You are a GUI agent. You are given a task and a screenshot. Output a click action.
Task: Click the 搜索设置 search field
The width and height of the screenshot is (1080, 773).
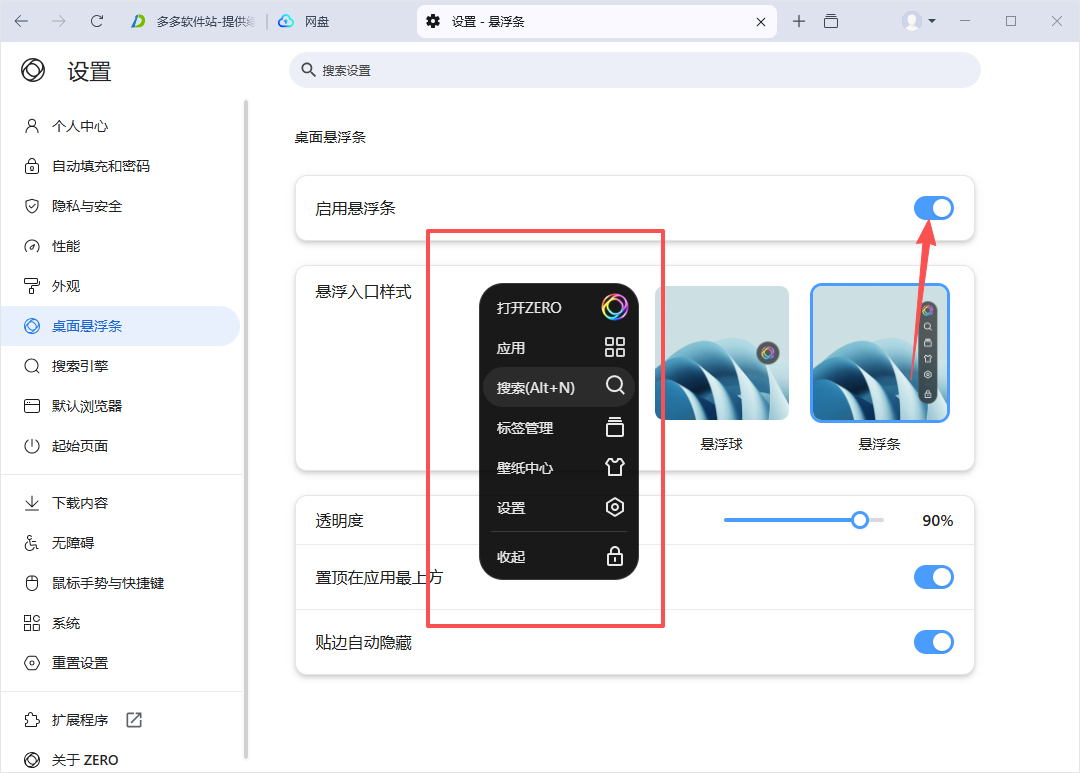tap(634, 70)
